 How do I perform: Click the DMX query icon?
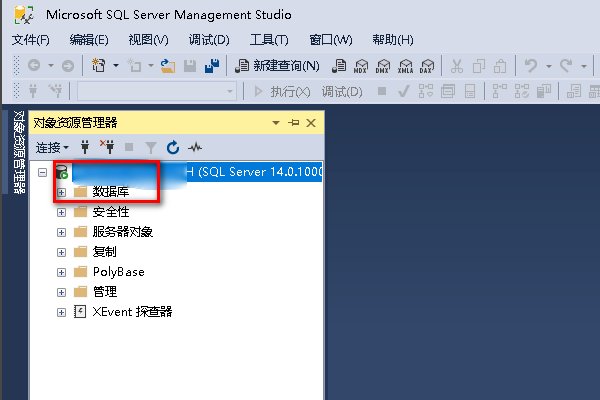[383, 66]
